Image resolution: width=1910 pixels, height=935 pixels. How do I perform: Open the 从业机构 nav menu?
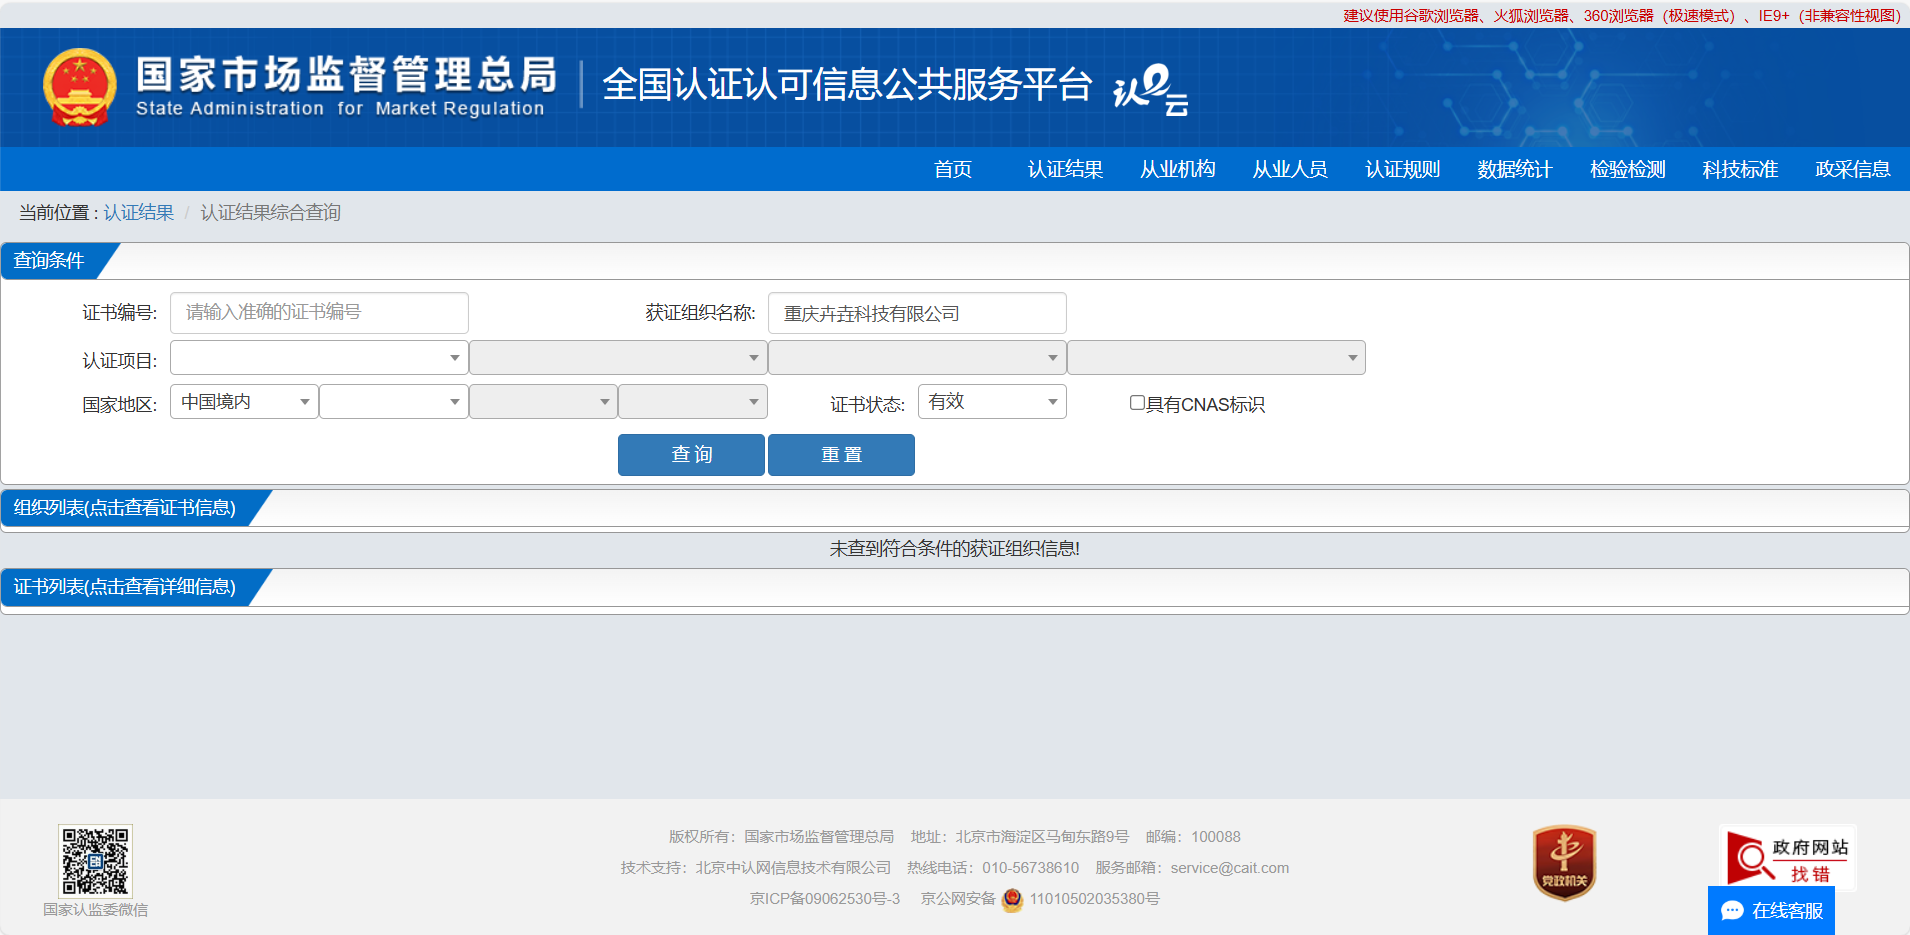point(1178,169)
